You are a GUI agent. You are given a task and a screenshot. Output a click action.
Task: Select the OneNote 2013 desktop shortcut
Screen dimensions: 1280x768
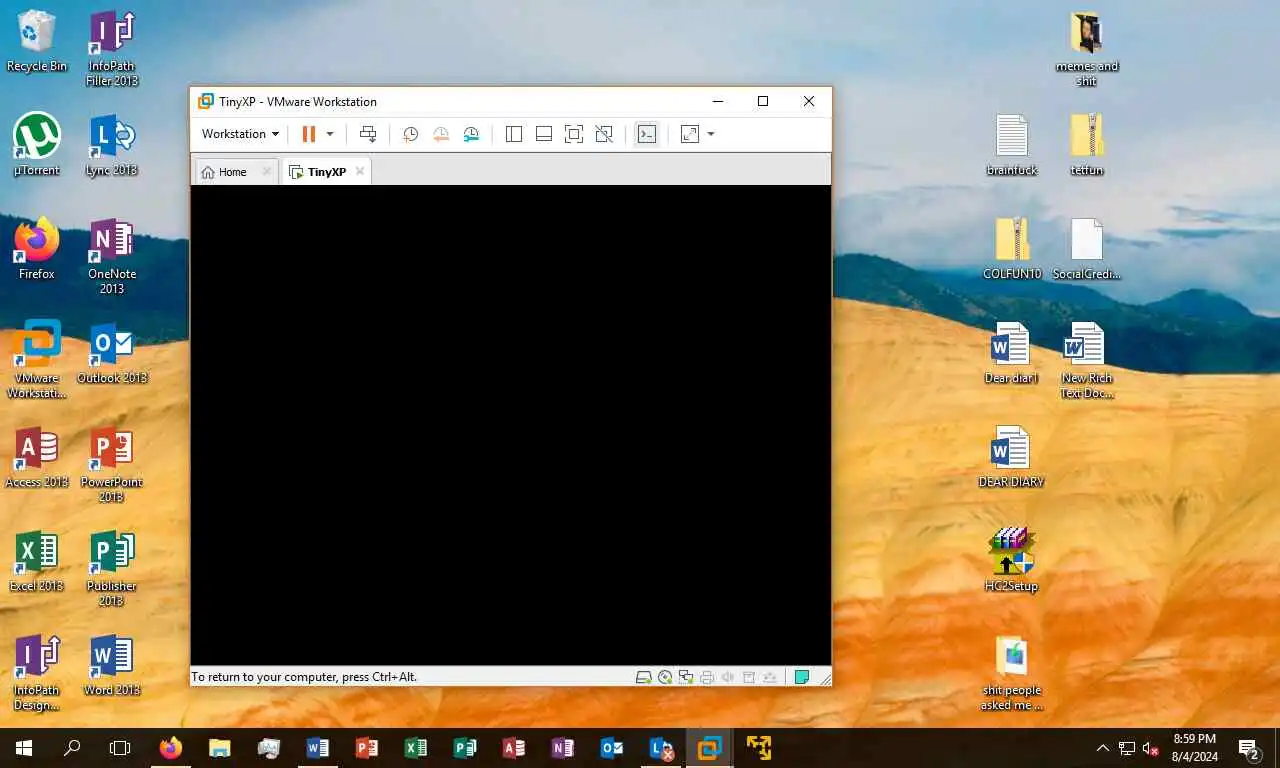click(112, 256)
